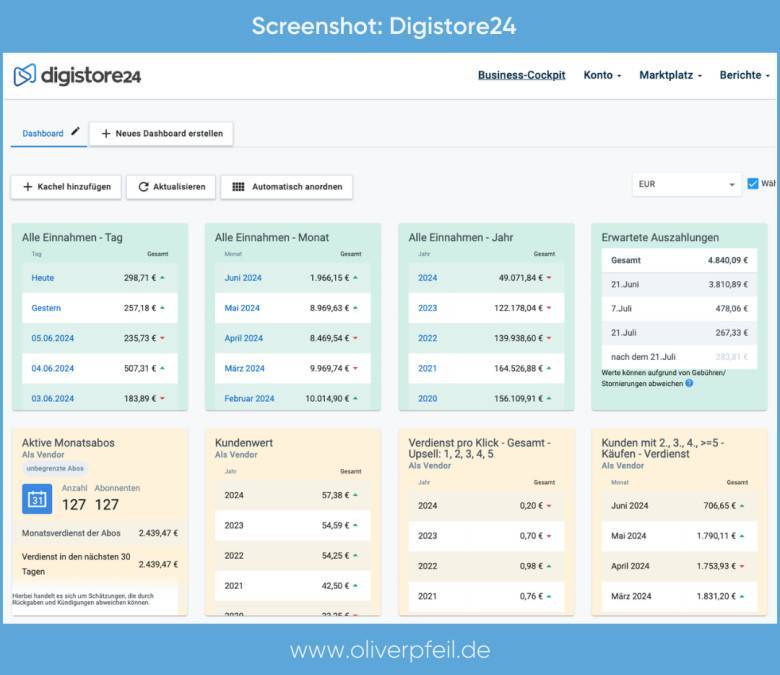Click the Alle Einnahmen - Tag tile title

pyautogui.click(x=72, y=237)
